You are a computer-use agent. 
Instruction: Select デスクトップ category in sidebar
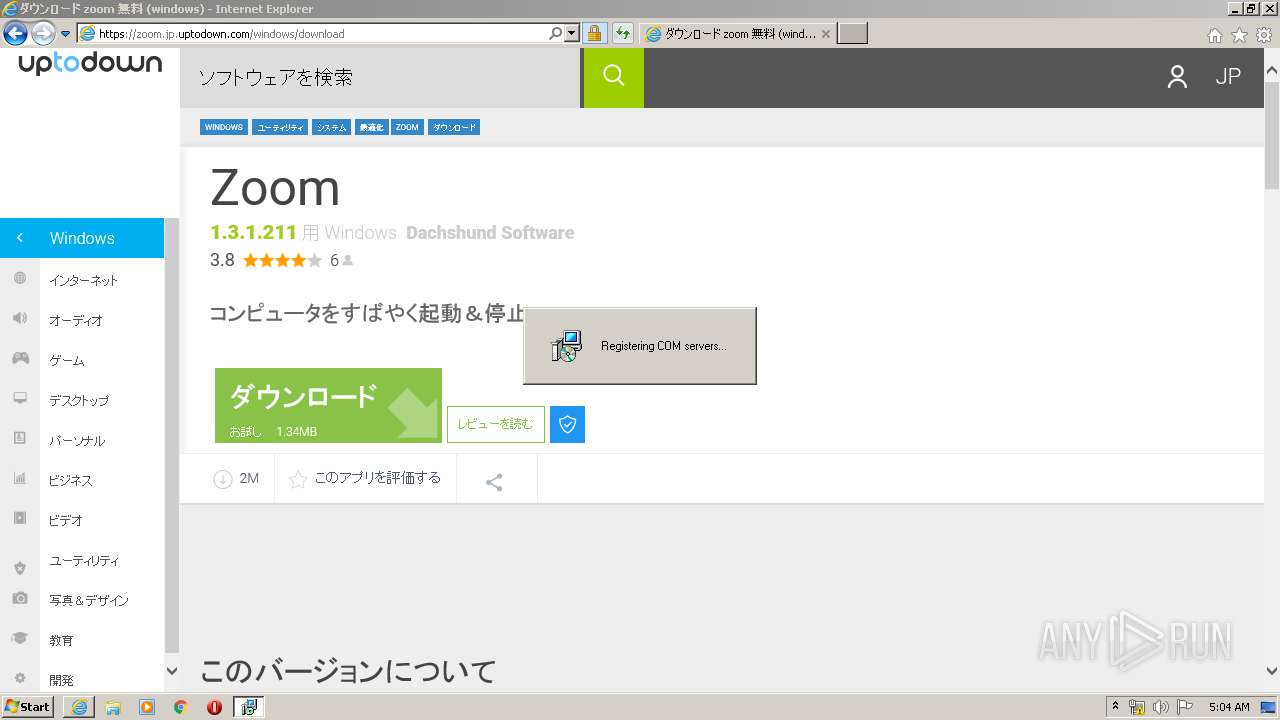79,400
